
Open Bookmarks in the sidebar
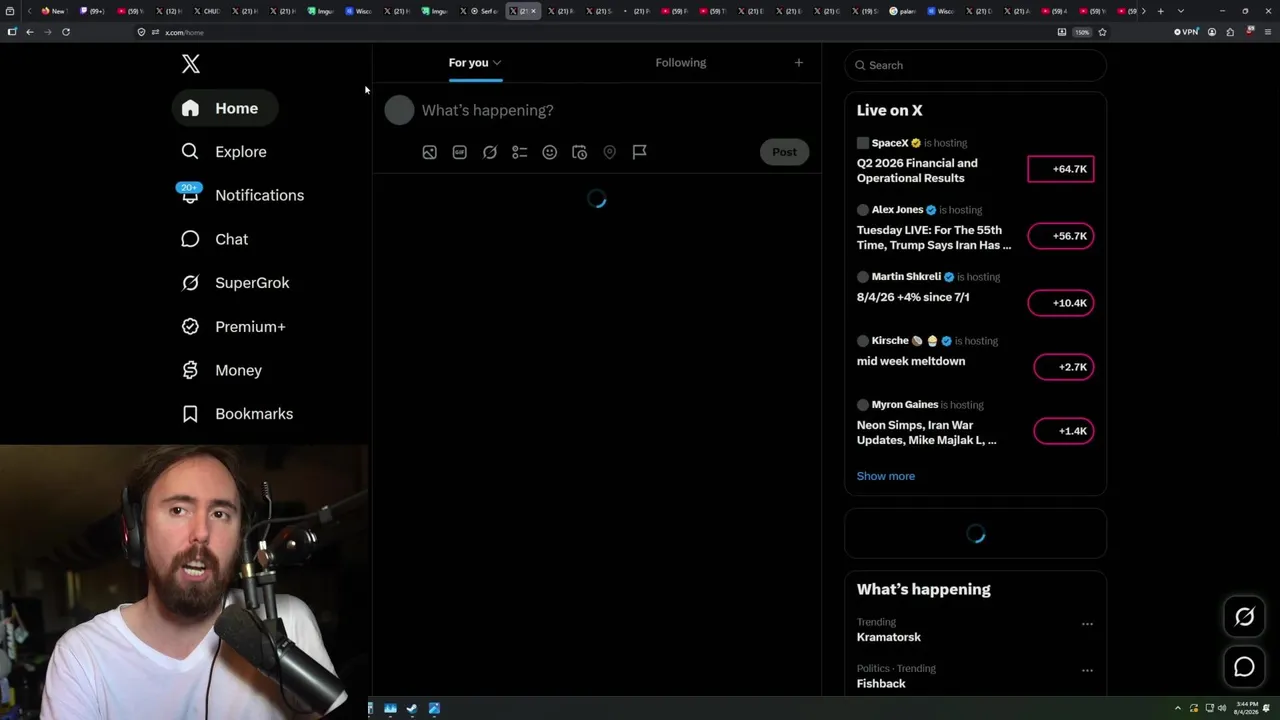237,414
